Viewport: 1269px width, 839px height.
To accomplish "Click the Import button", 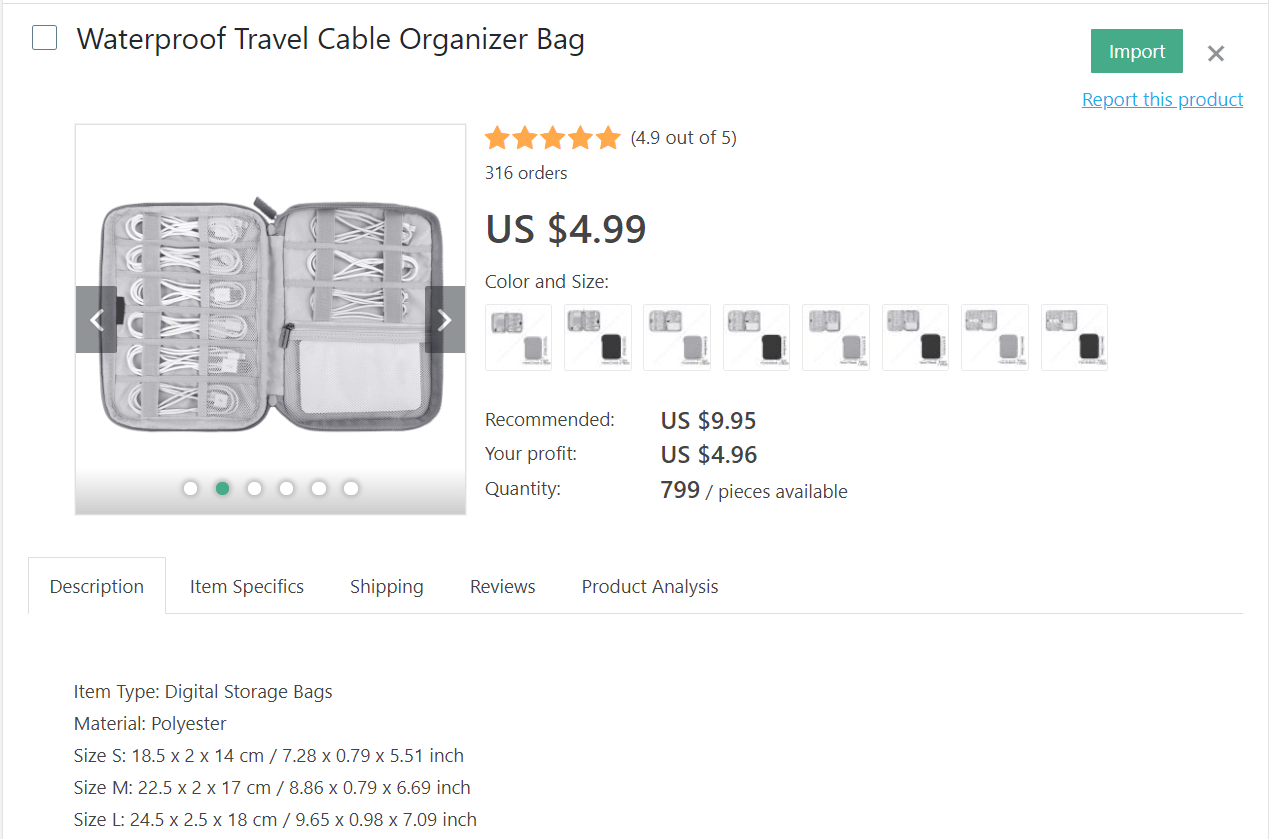I will pos(1136,50).
